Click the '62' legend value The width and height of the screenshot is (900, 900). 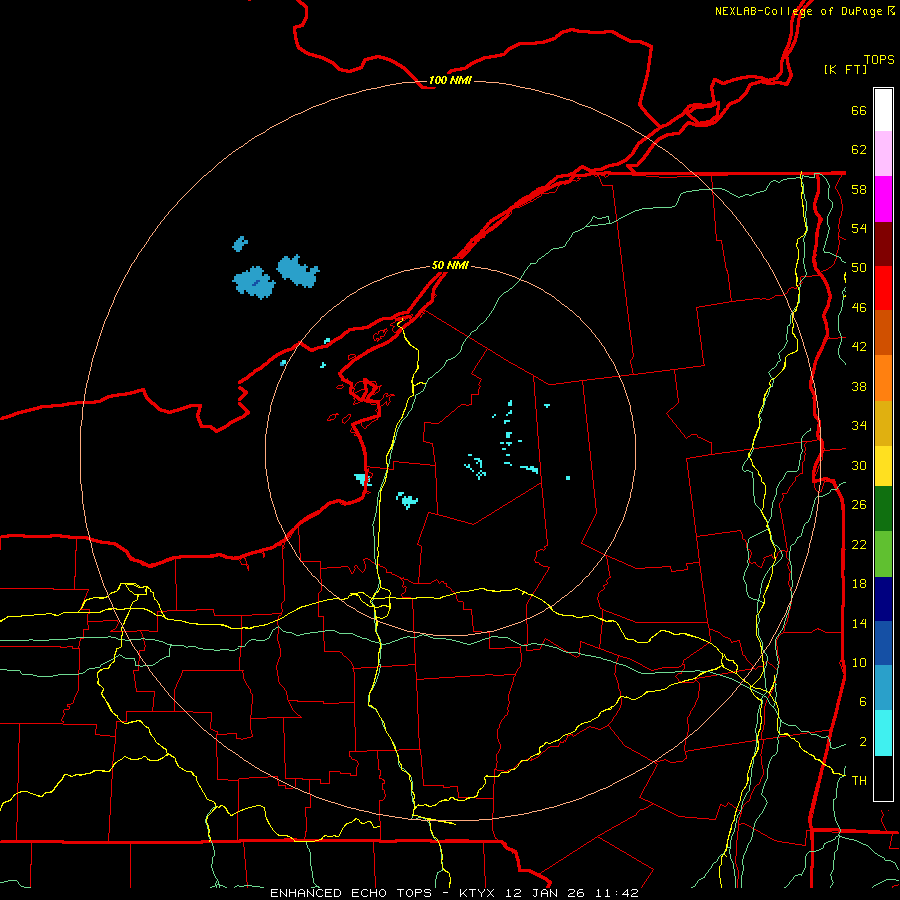859,150
